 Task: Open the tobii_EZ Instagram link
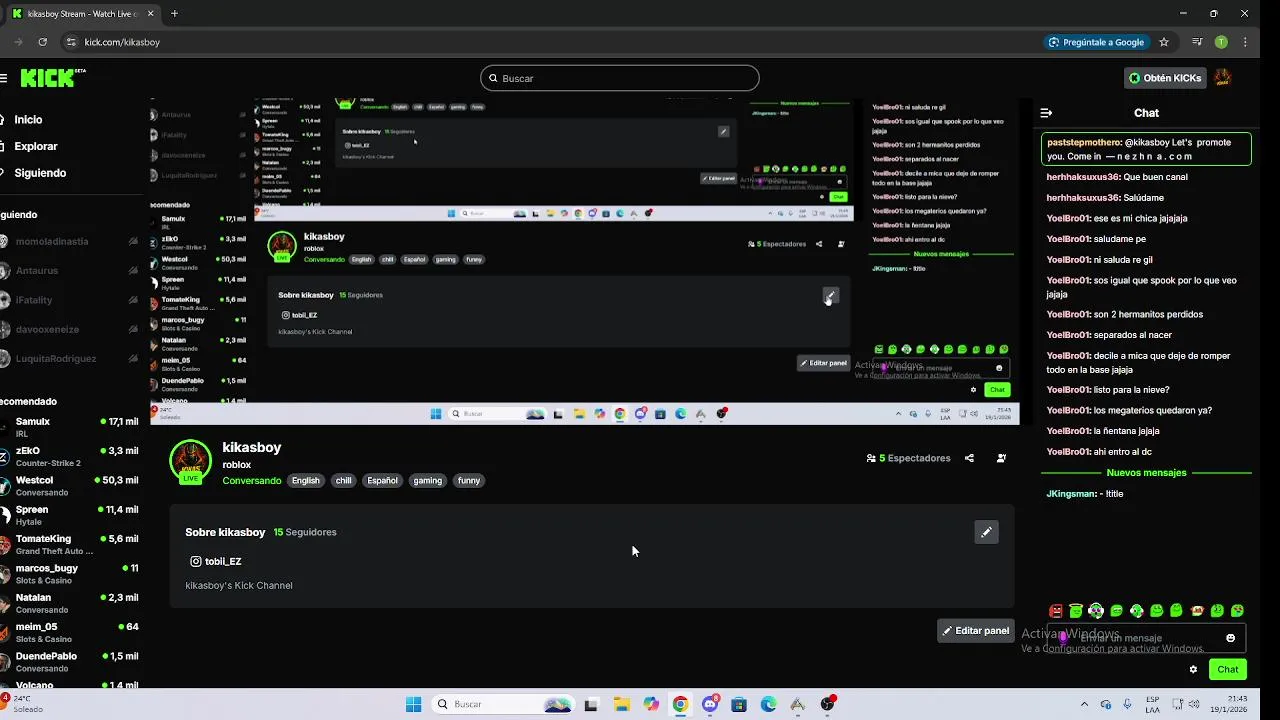216,561
